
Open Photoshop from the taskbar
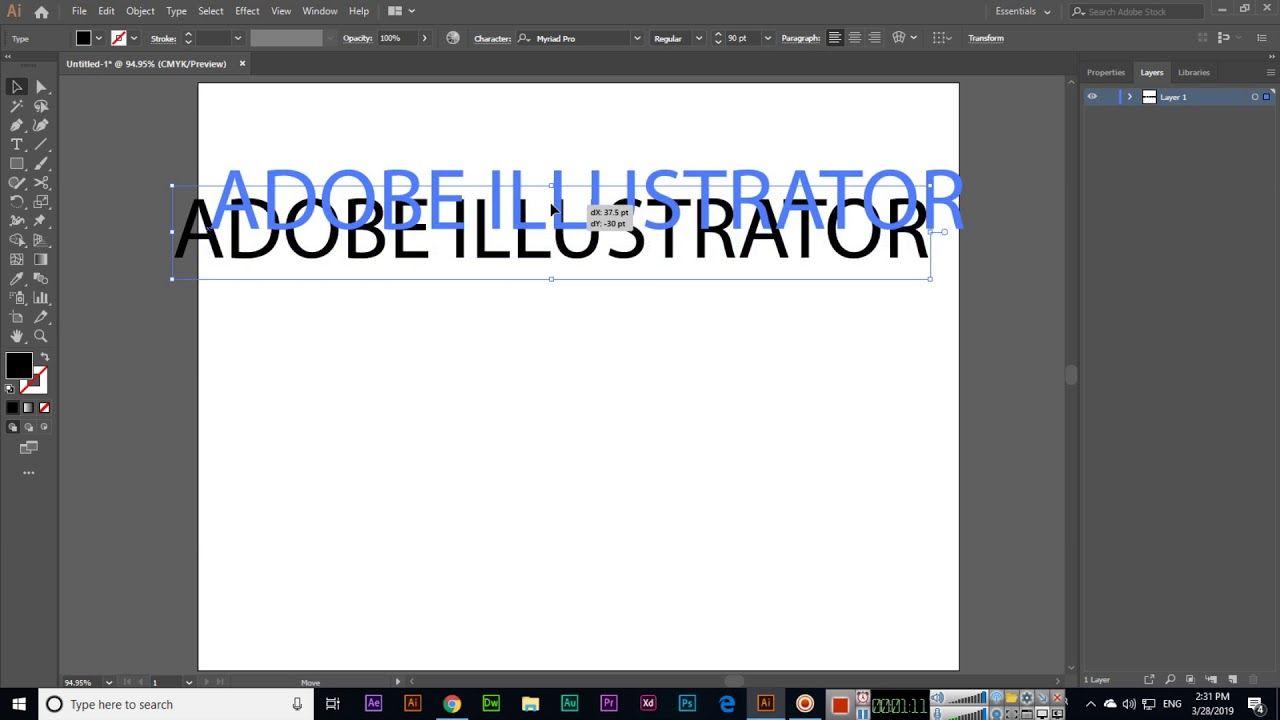point(687,703)
